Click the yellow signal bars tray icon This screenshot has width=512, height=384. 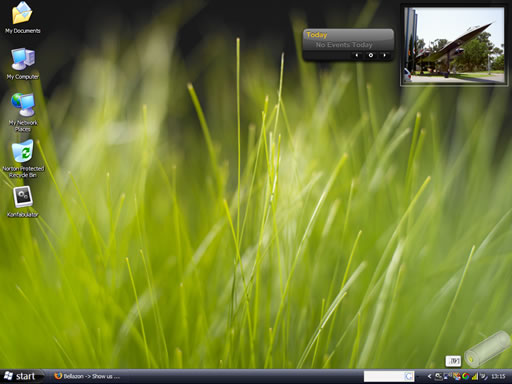tap(476, 376)
